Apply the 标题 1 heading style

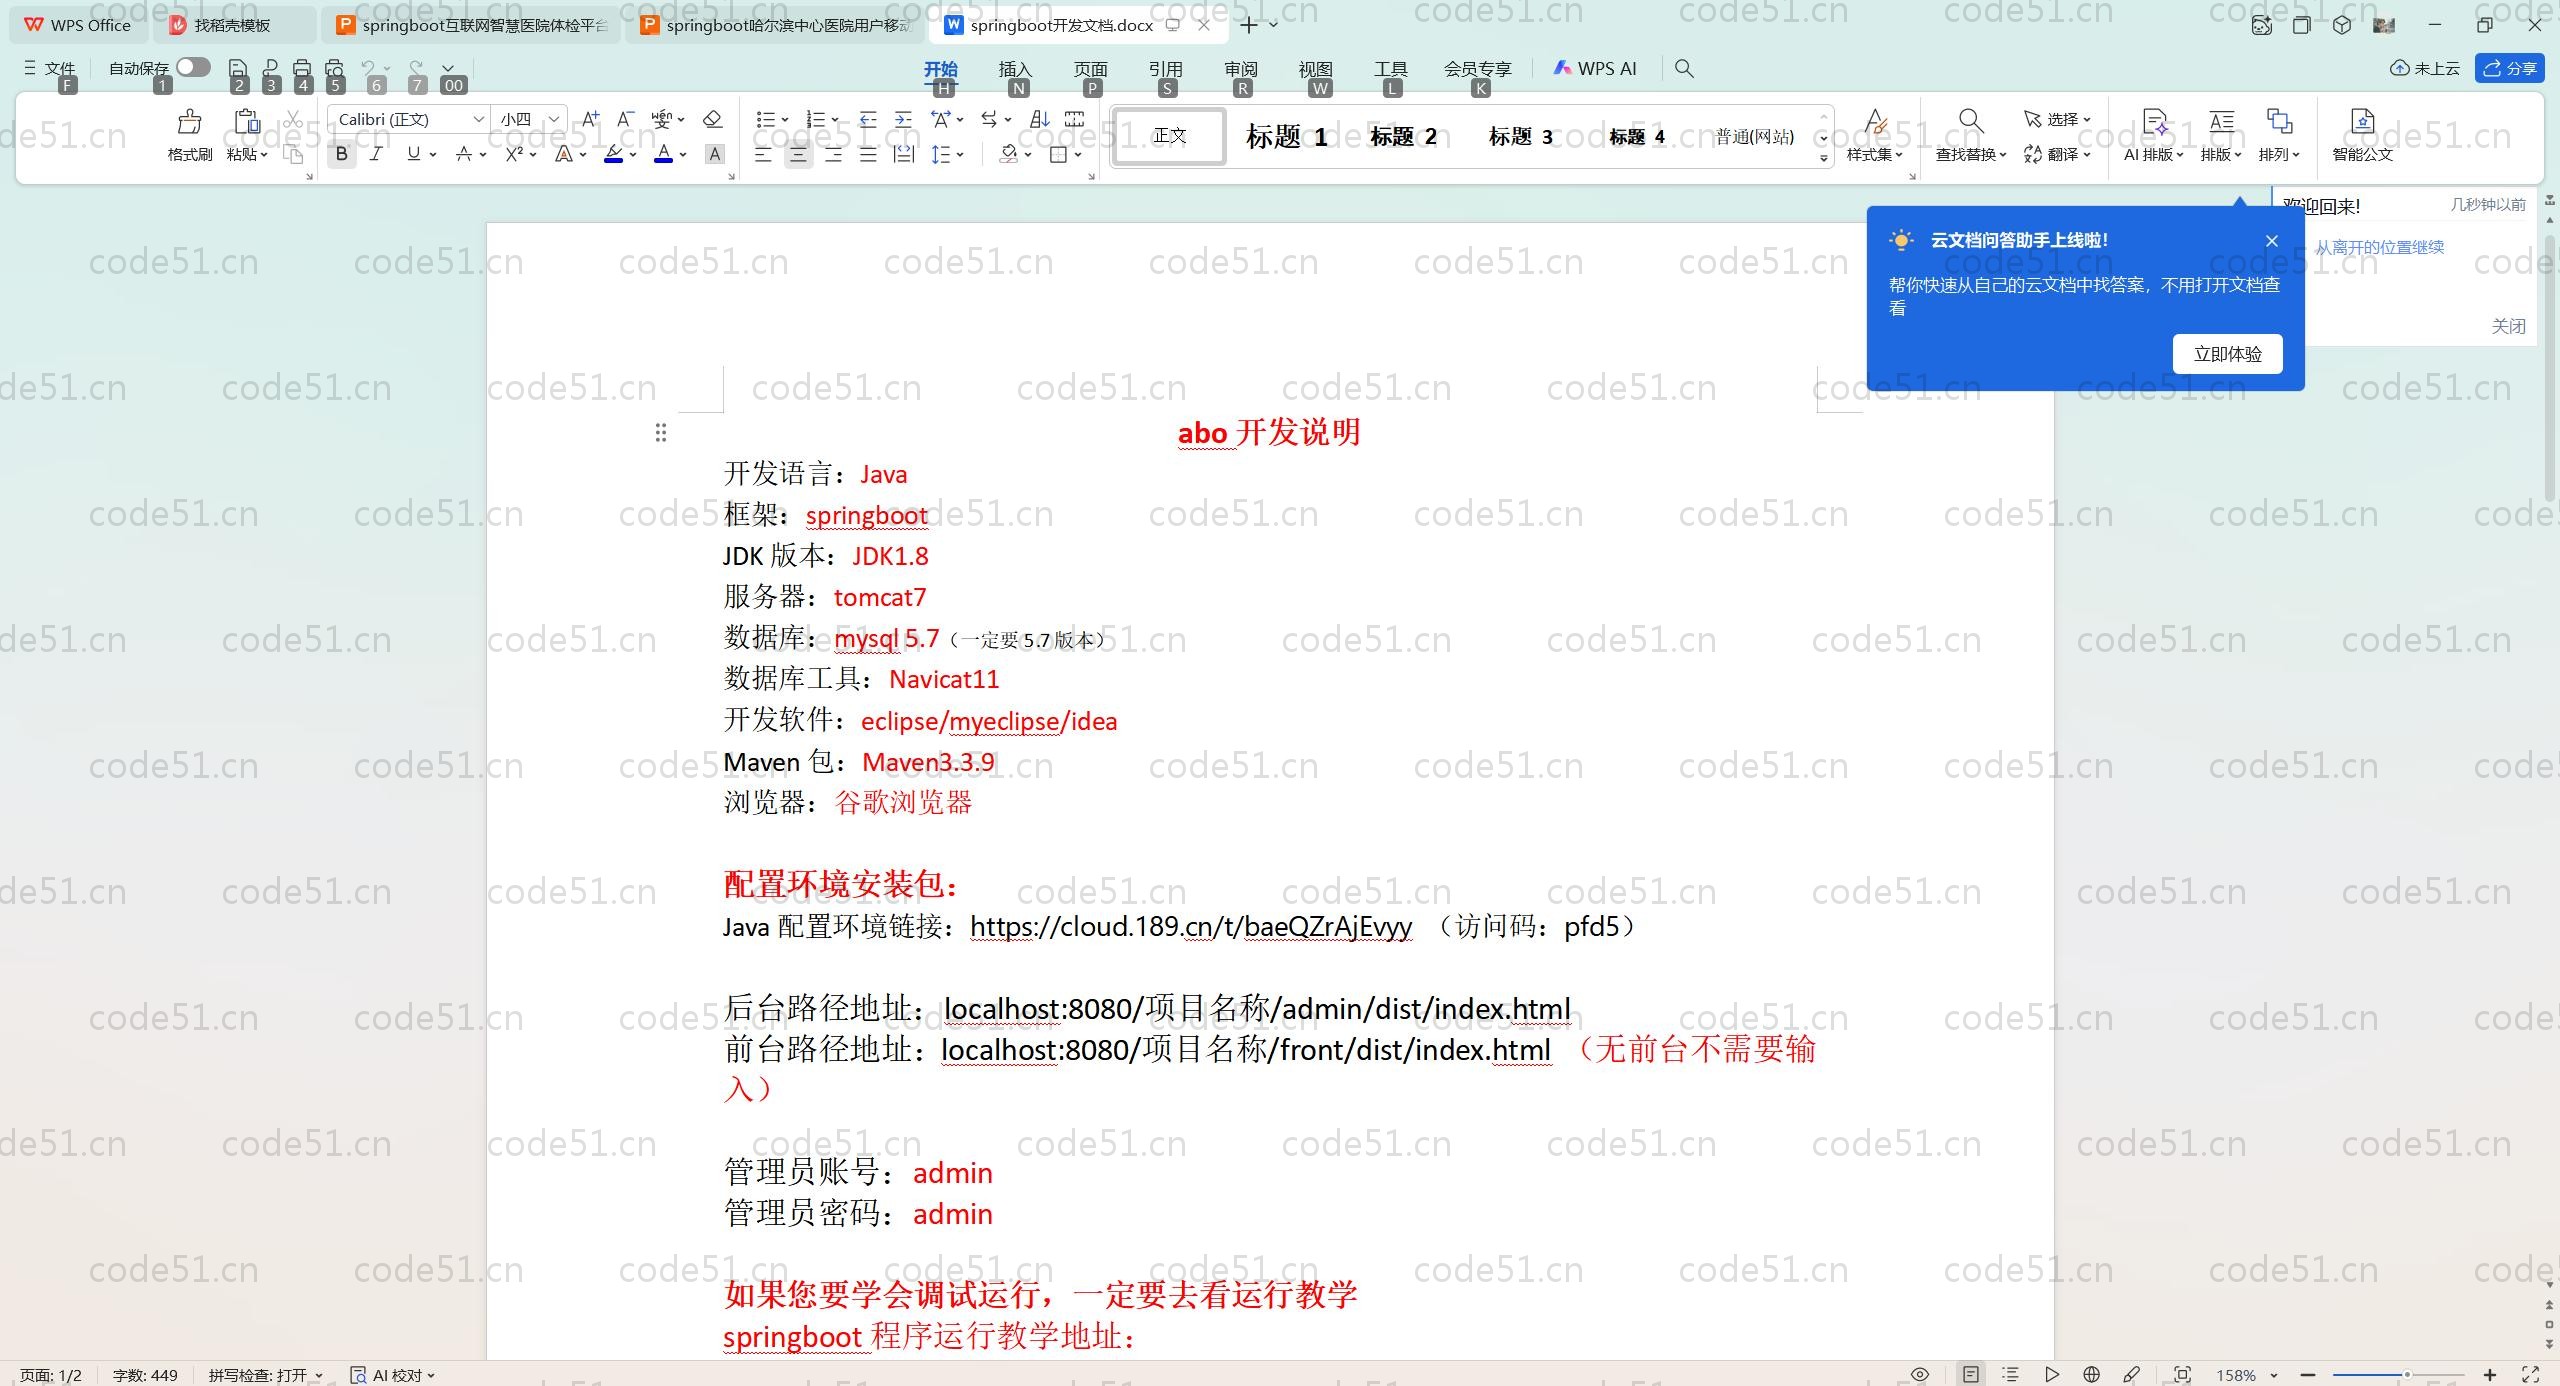pos(1286,136)
